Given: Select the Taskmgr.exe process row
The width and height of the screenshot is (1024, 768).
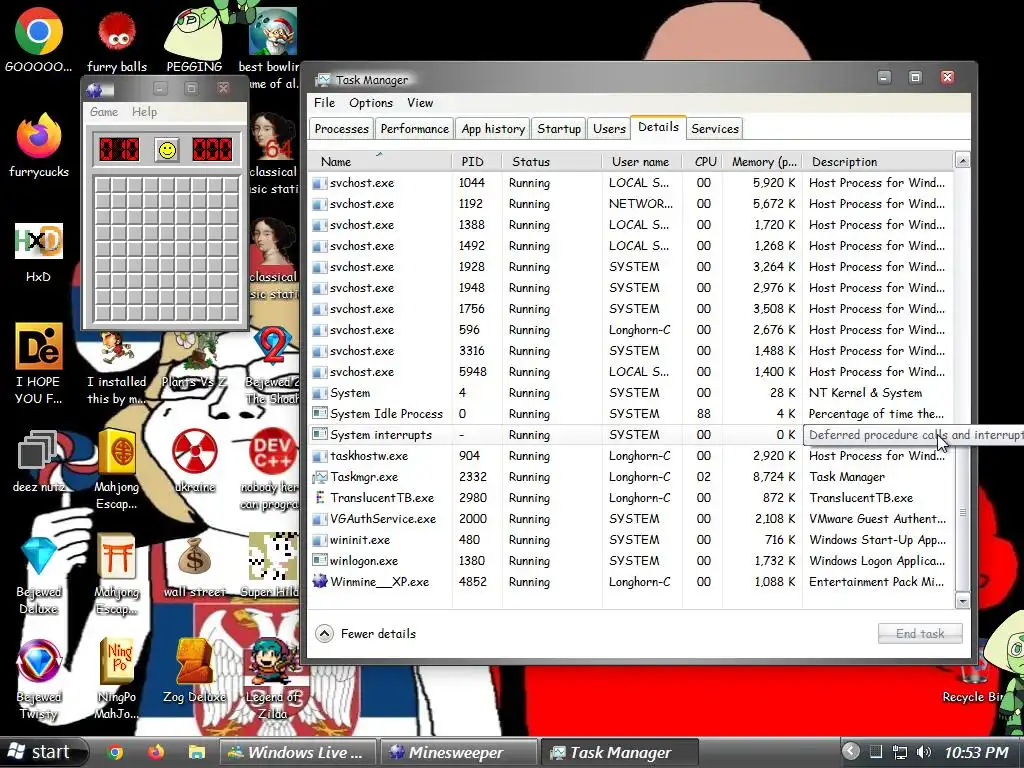Looking at the screenshot, I should [632, 477].
